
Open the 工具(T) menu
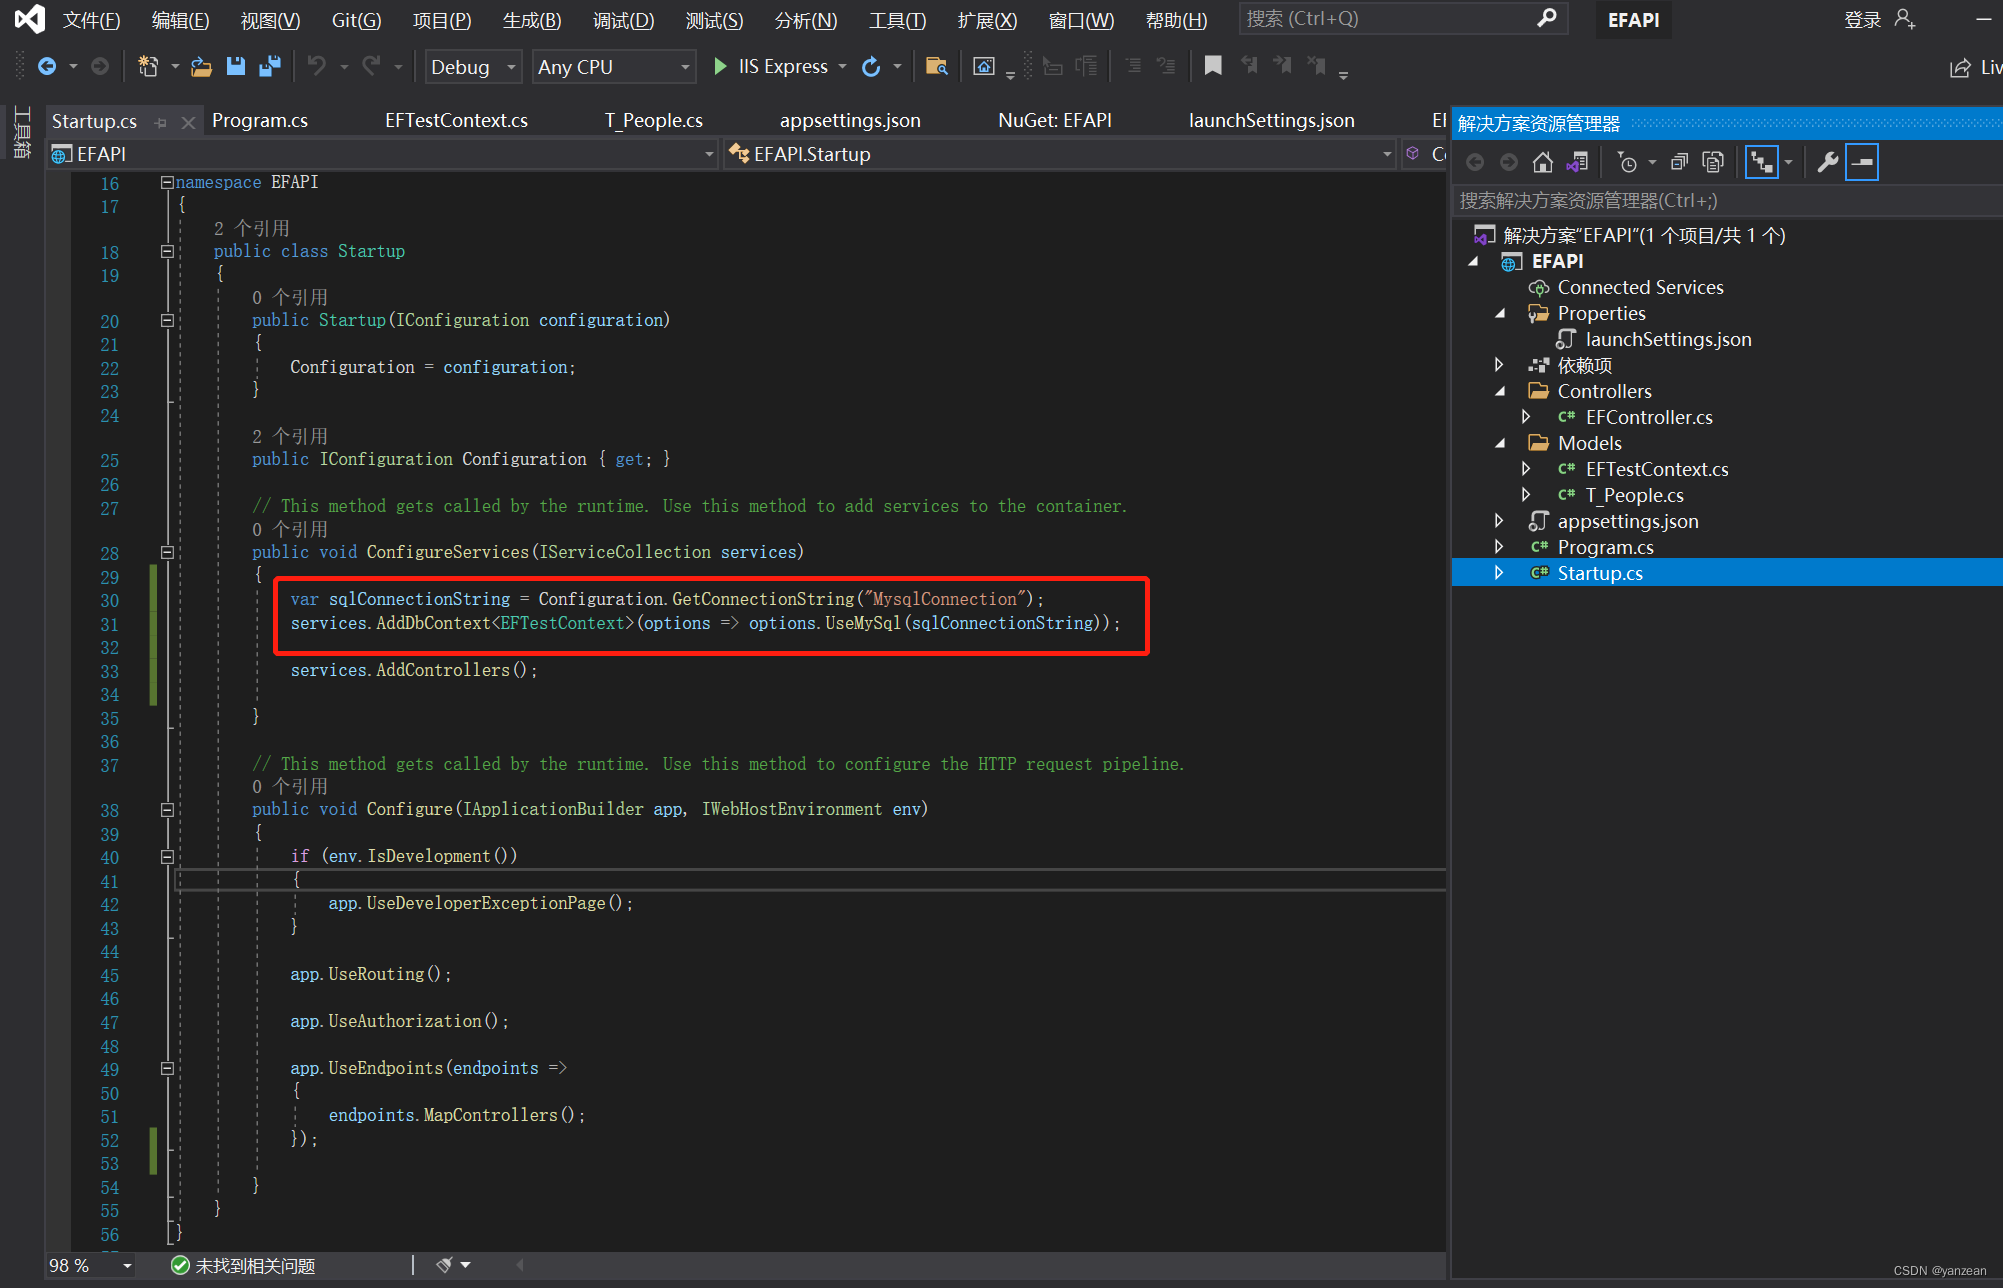[x=897, y=20]
